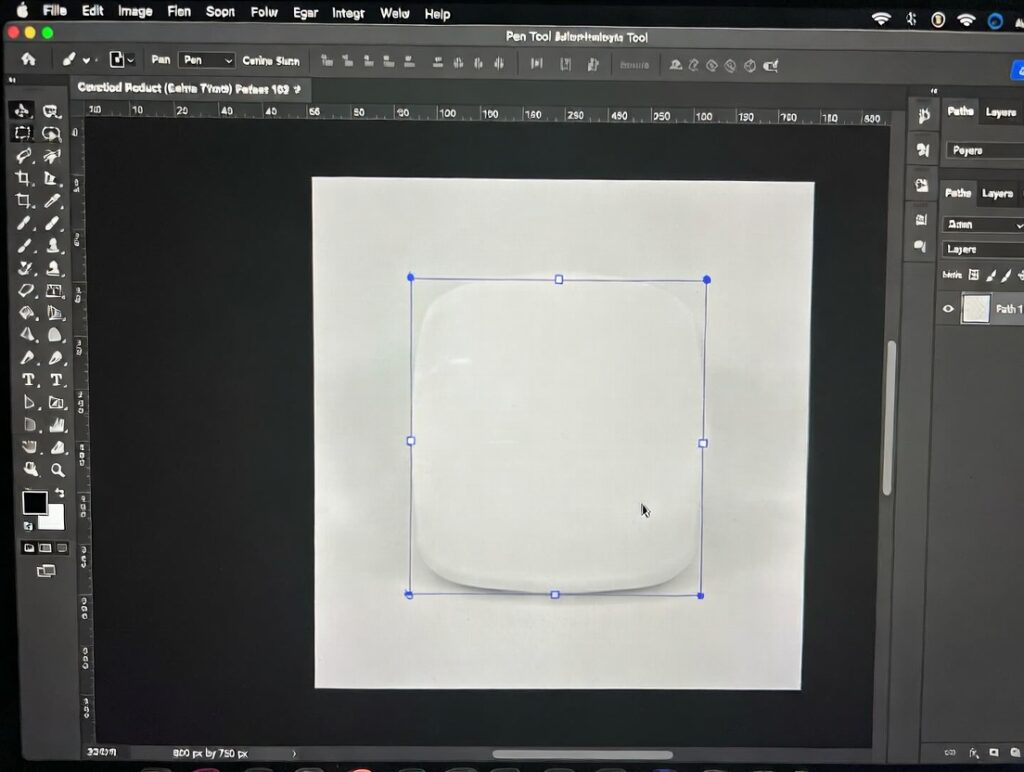This screenshot has height=772, width=1024.
Task: Select the Move tool in the toolbar
Action: tap(22, 110)
